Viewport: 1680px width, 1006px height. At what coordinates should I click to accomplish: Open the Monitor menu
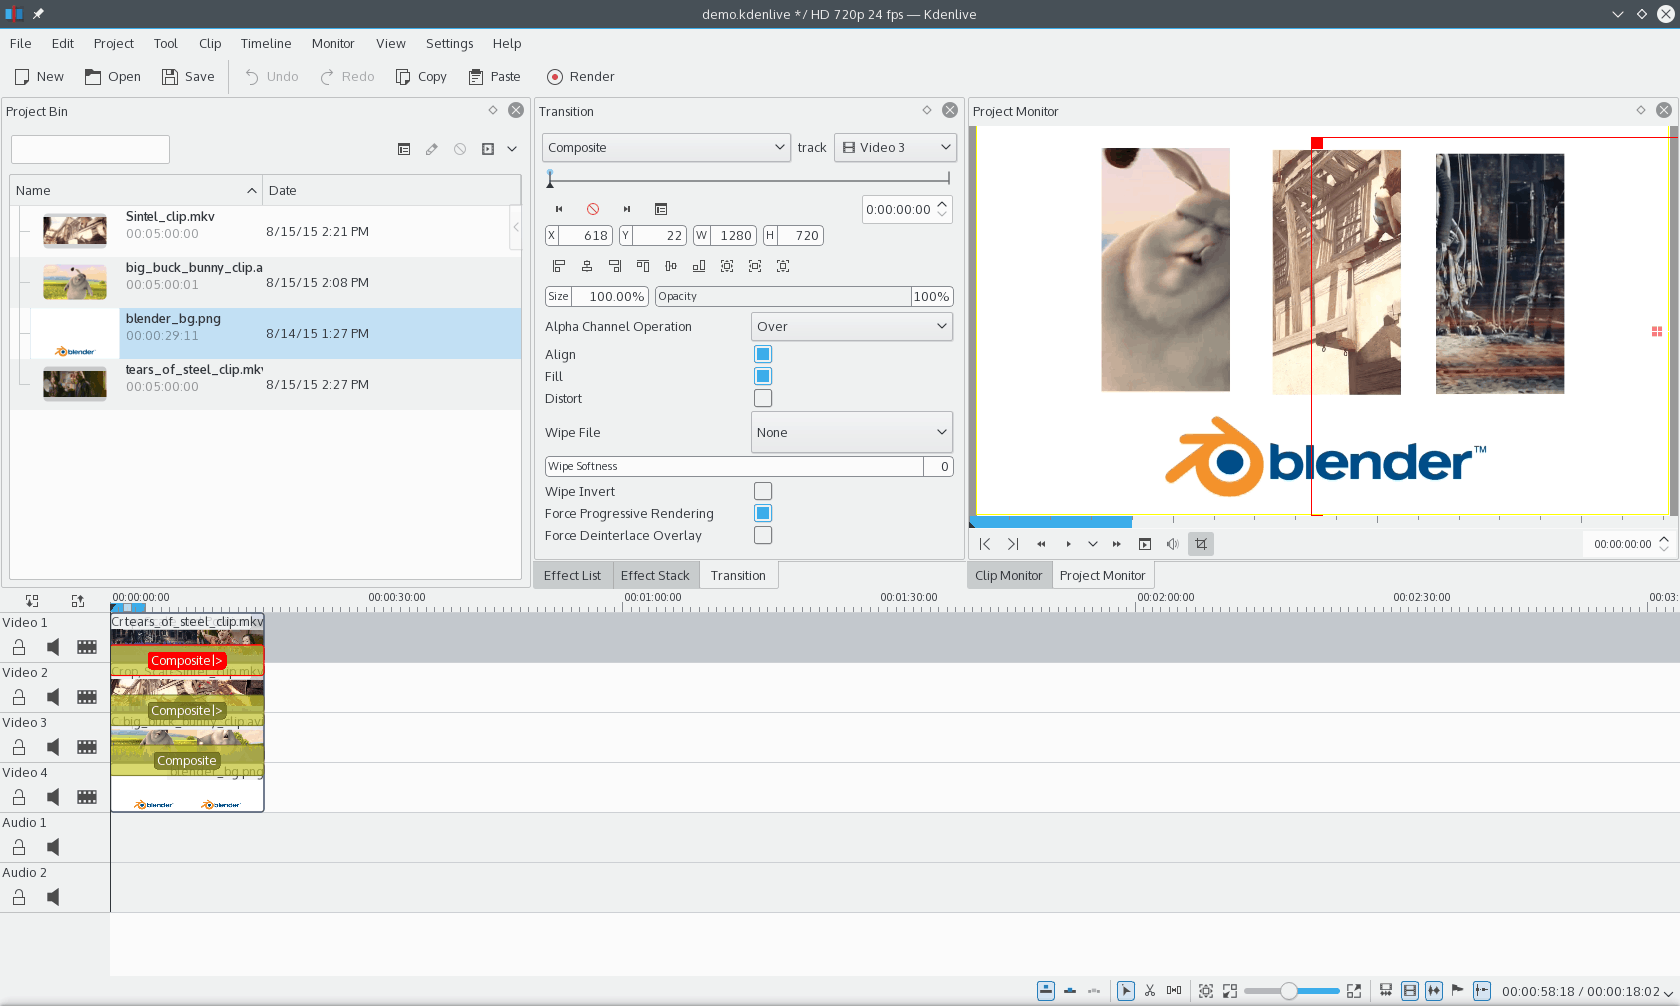[x=333, y=44]
